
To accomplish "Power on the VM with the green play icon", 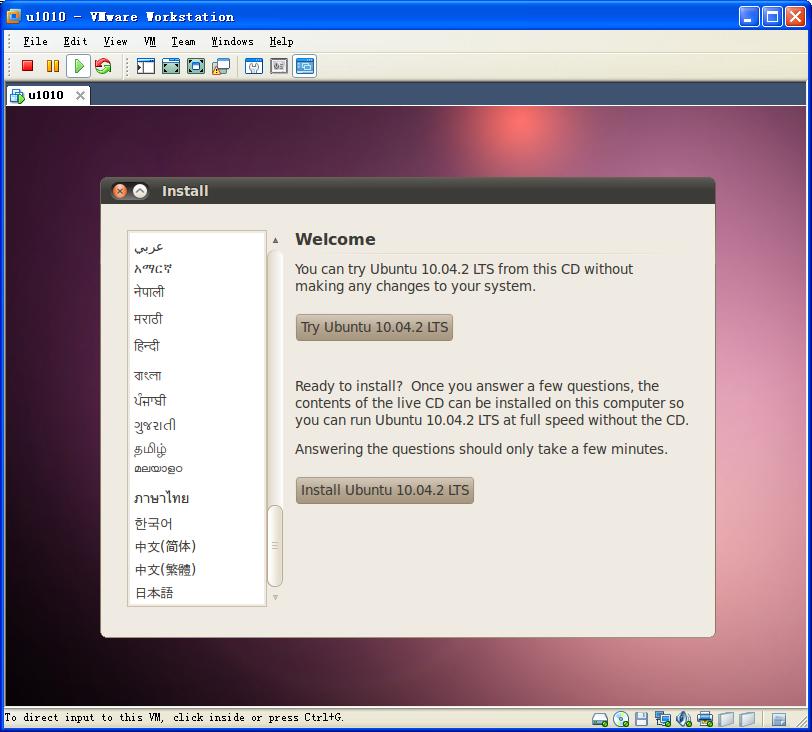I will 79,66.
